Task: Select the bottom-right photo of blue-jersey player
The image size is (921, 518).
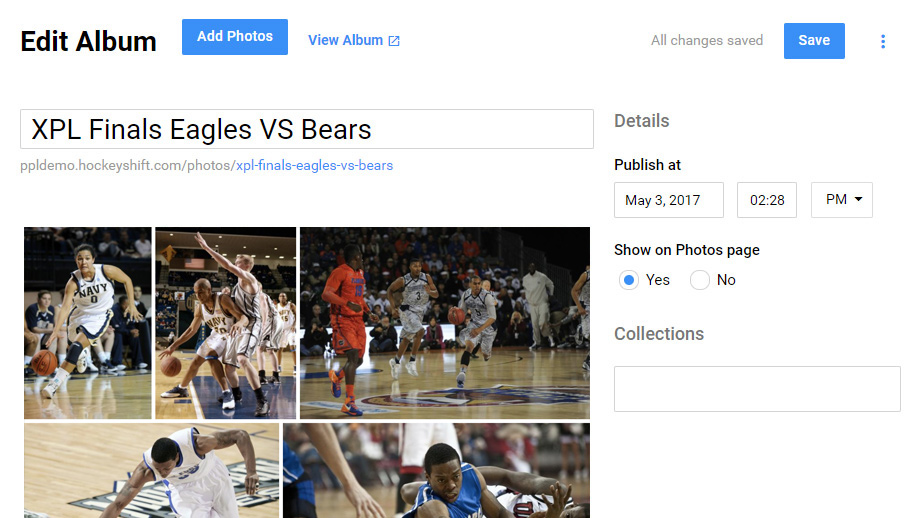Action: [436, 470]
